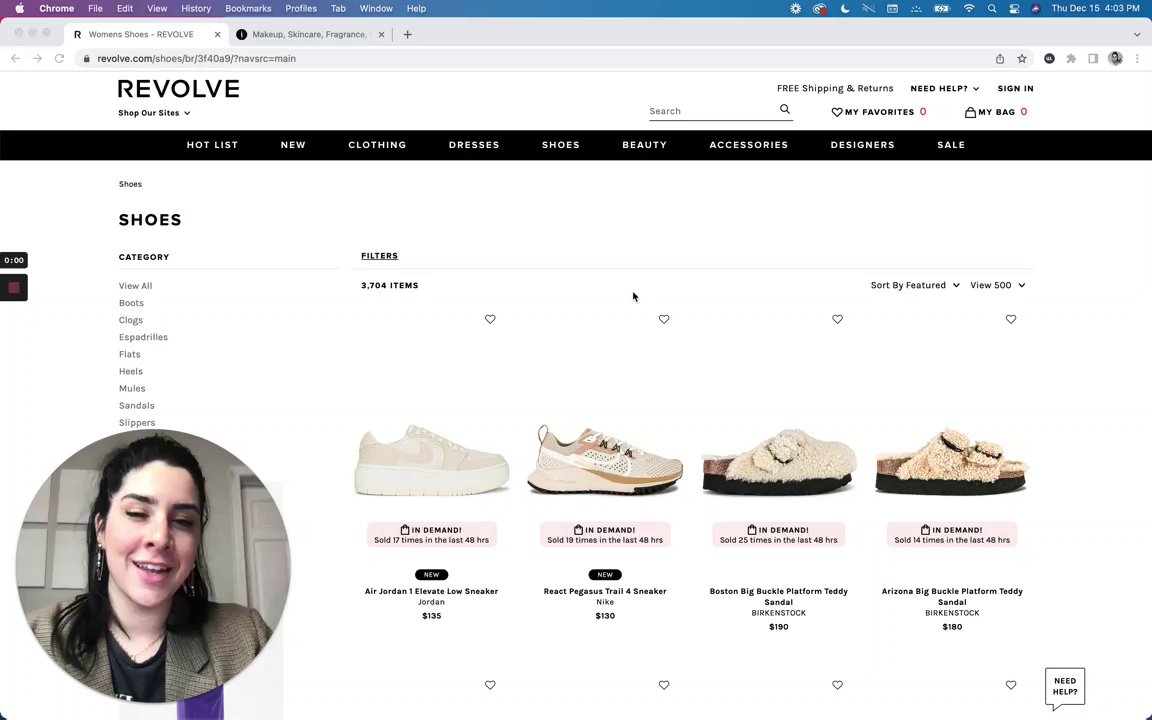Click the browser address bar URL
1152x720 pixels.
coord(196,59)
